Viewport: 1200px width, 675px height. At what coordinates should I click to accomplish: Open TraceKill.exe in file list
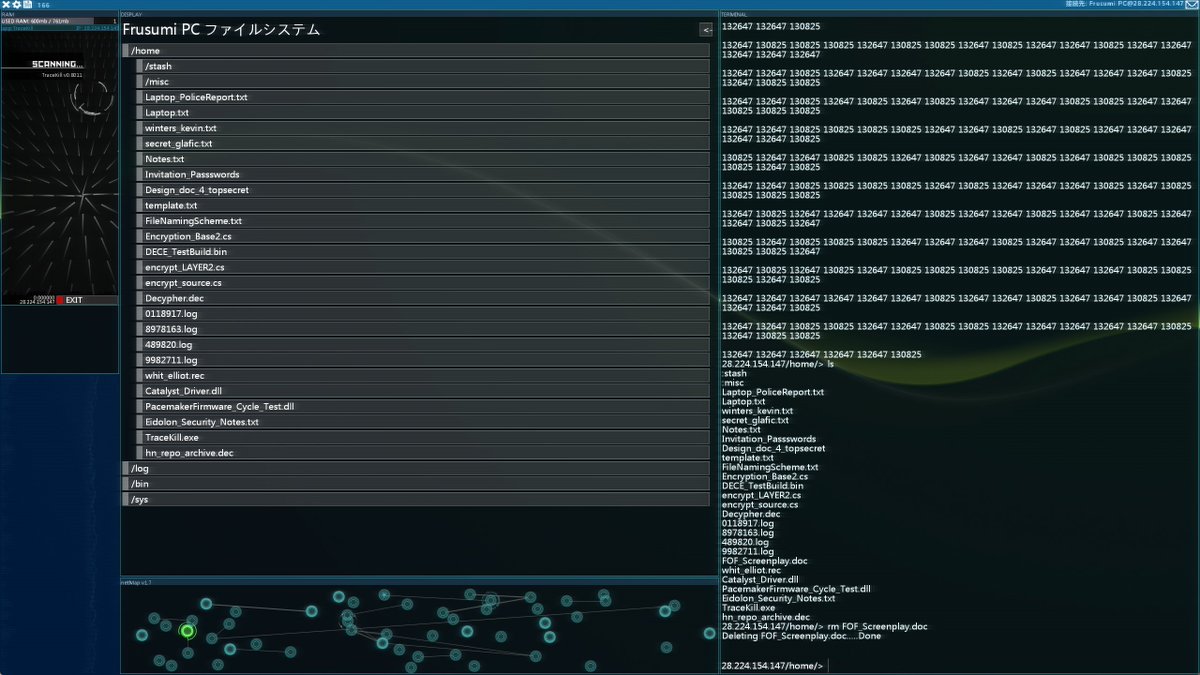click(x=423, y=438)
